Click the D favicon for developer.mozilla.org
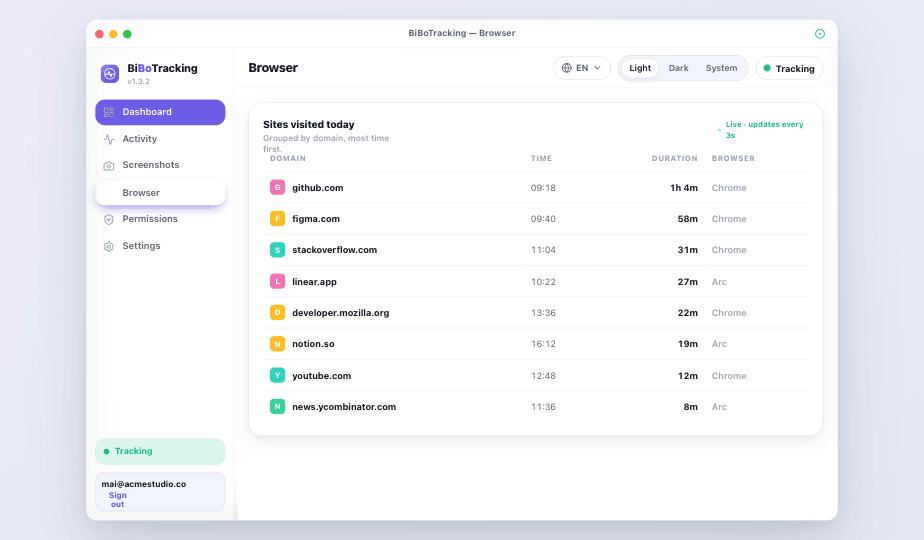924x540 pixels. tap(278, 312)
